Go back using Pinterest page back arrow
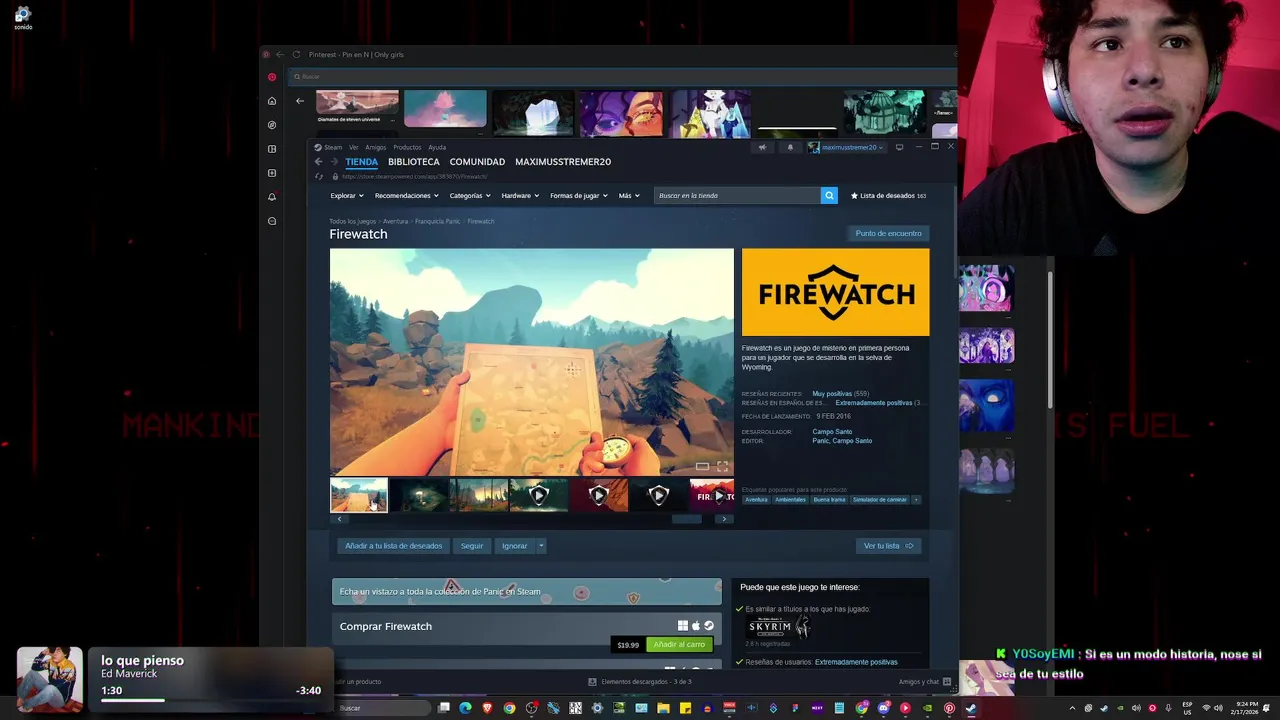 (300, 101)
